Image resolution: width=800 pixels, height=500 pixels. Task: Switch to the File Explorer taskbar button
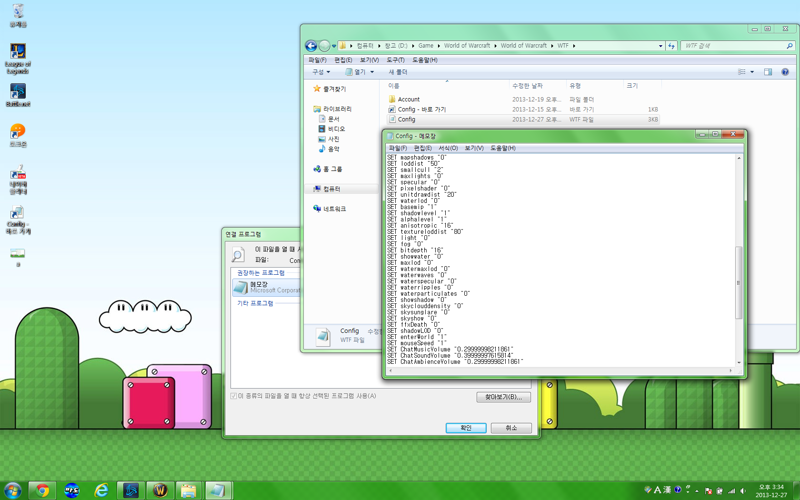coord(189,490)
